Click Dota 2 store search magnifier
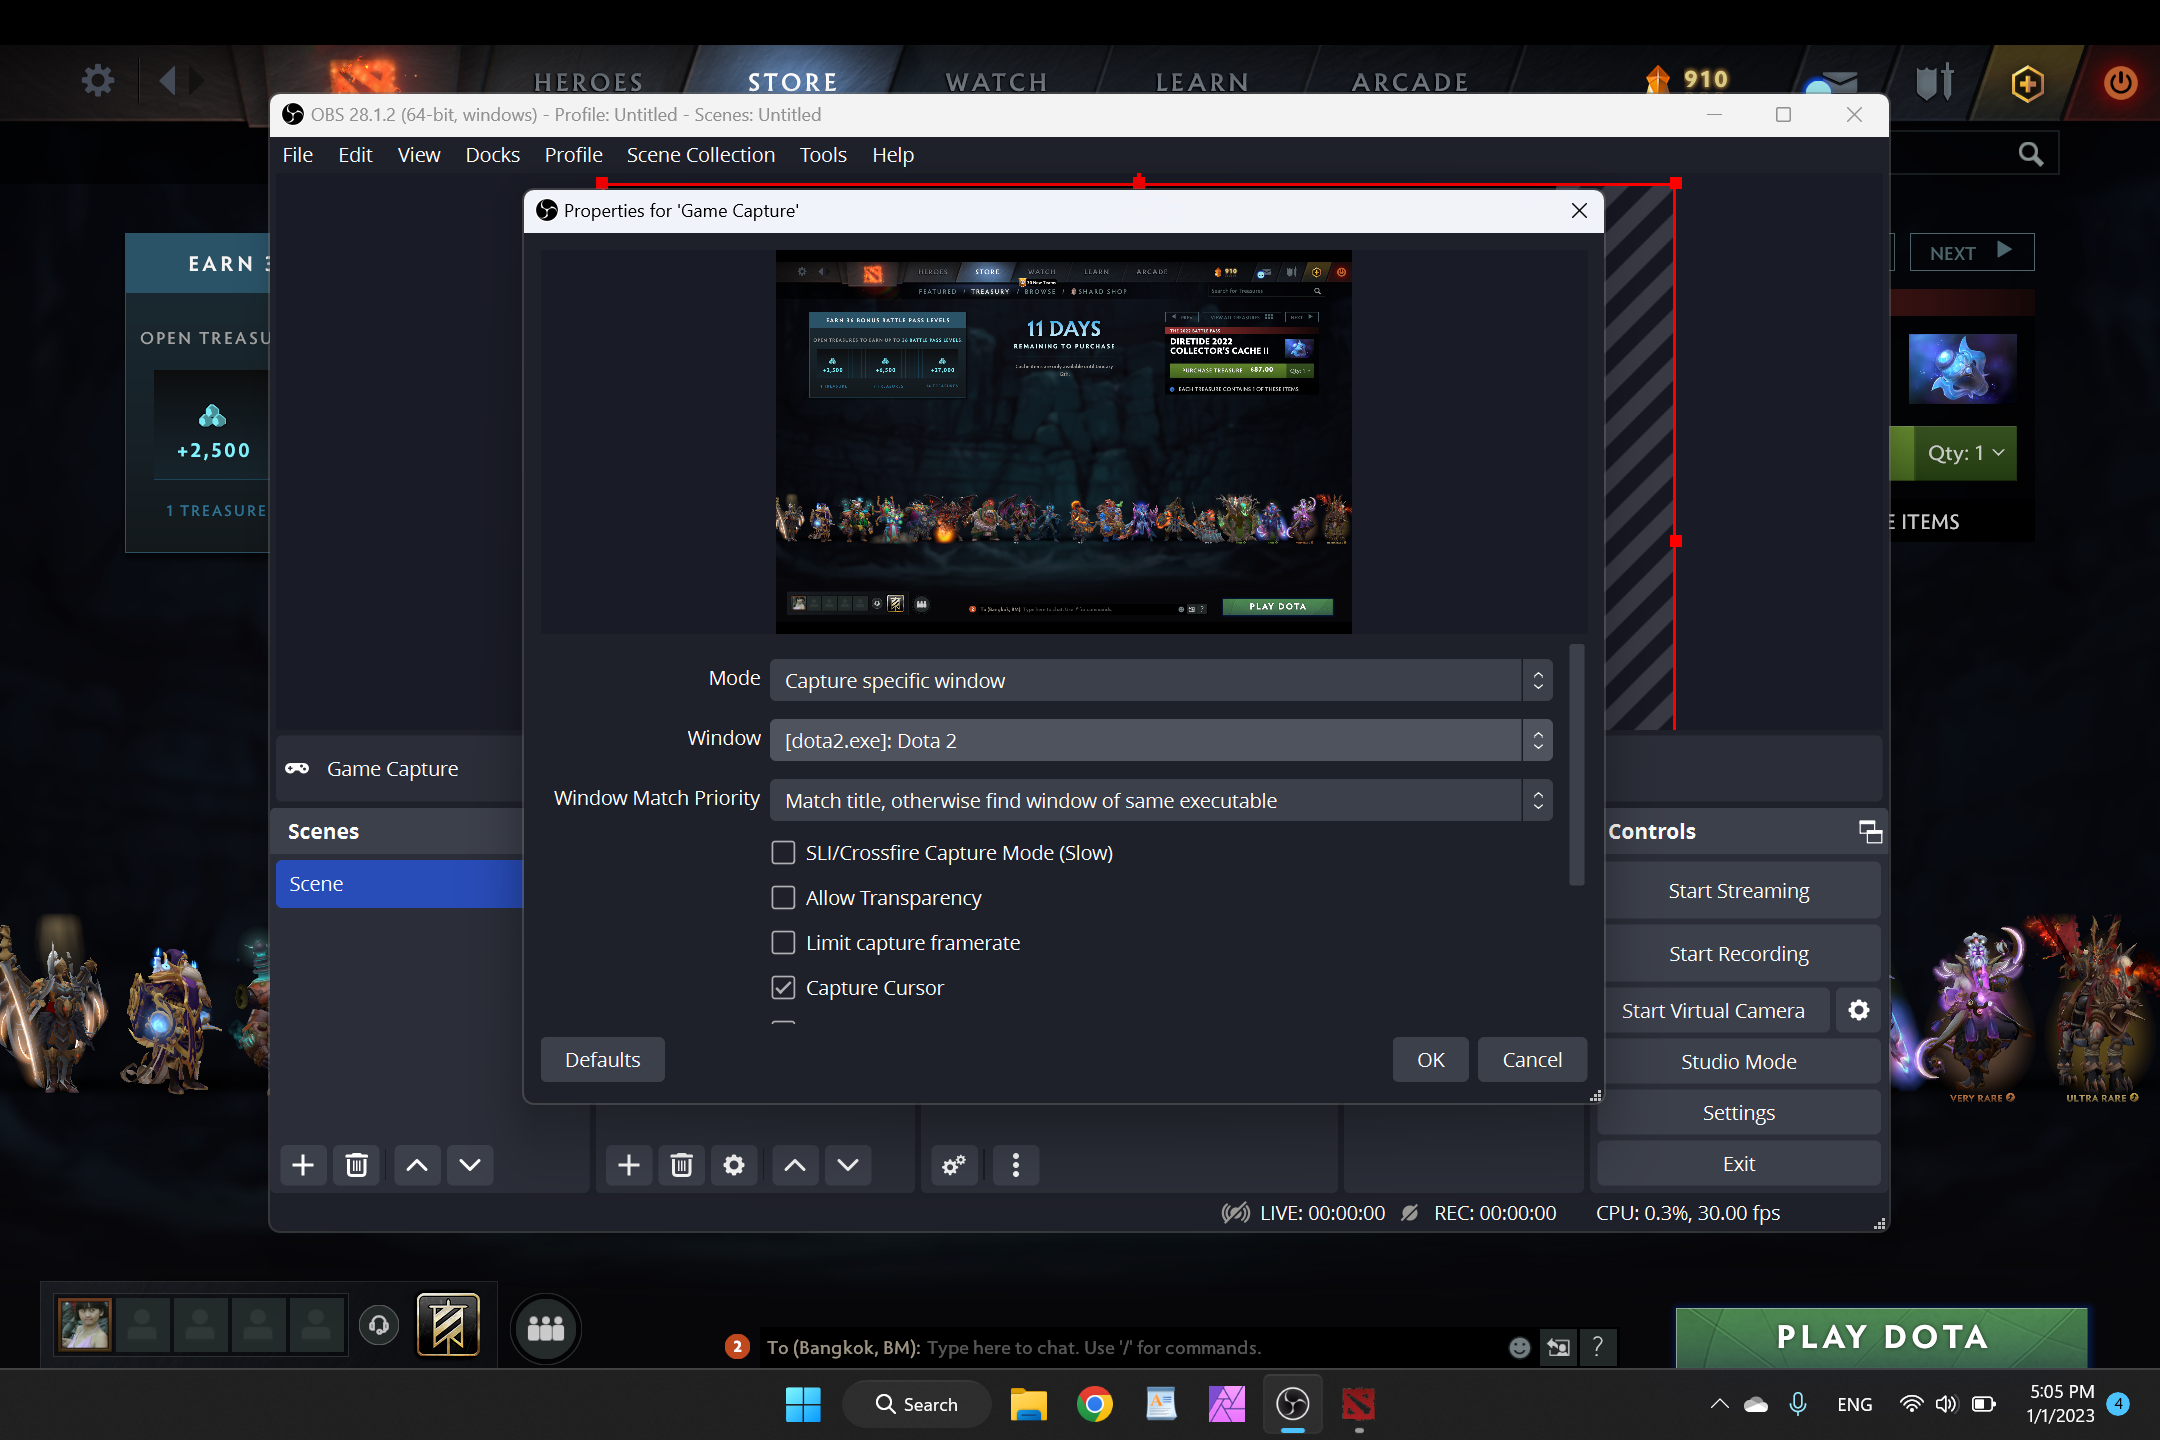 pos(2030,154)
